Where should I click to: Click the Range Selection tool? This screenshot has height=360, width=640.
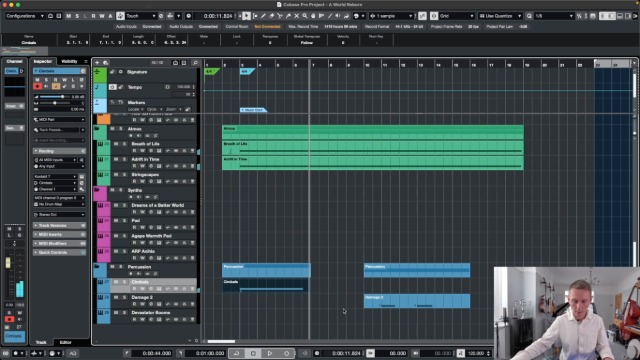tap(255, 16)
